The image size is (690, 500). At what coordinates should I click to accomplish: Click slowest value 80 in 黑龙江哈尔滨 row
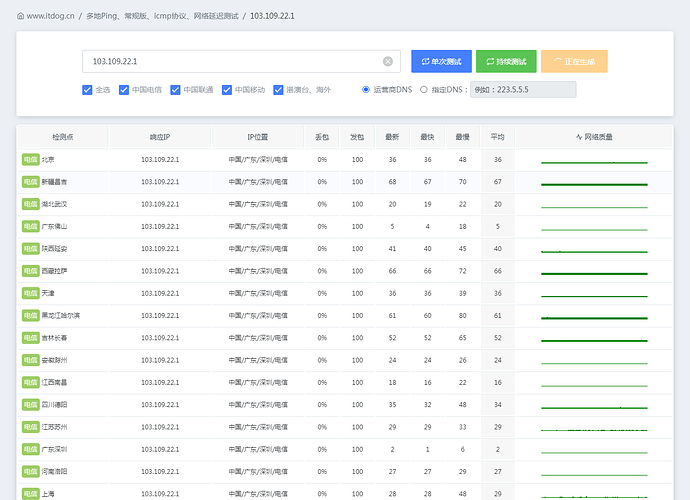(462, 316)
